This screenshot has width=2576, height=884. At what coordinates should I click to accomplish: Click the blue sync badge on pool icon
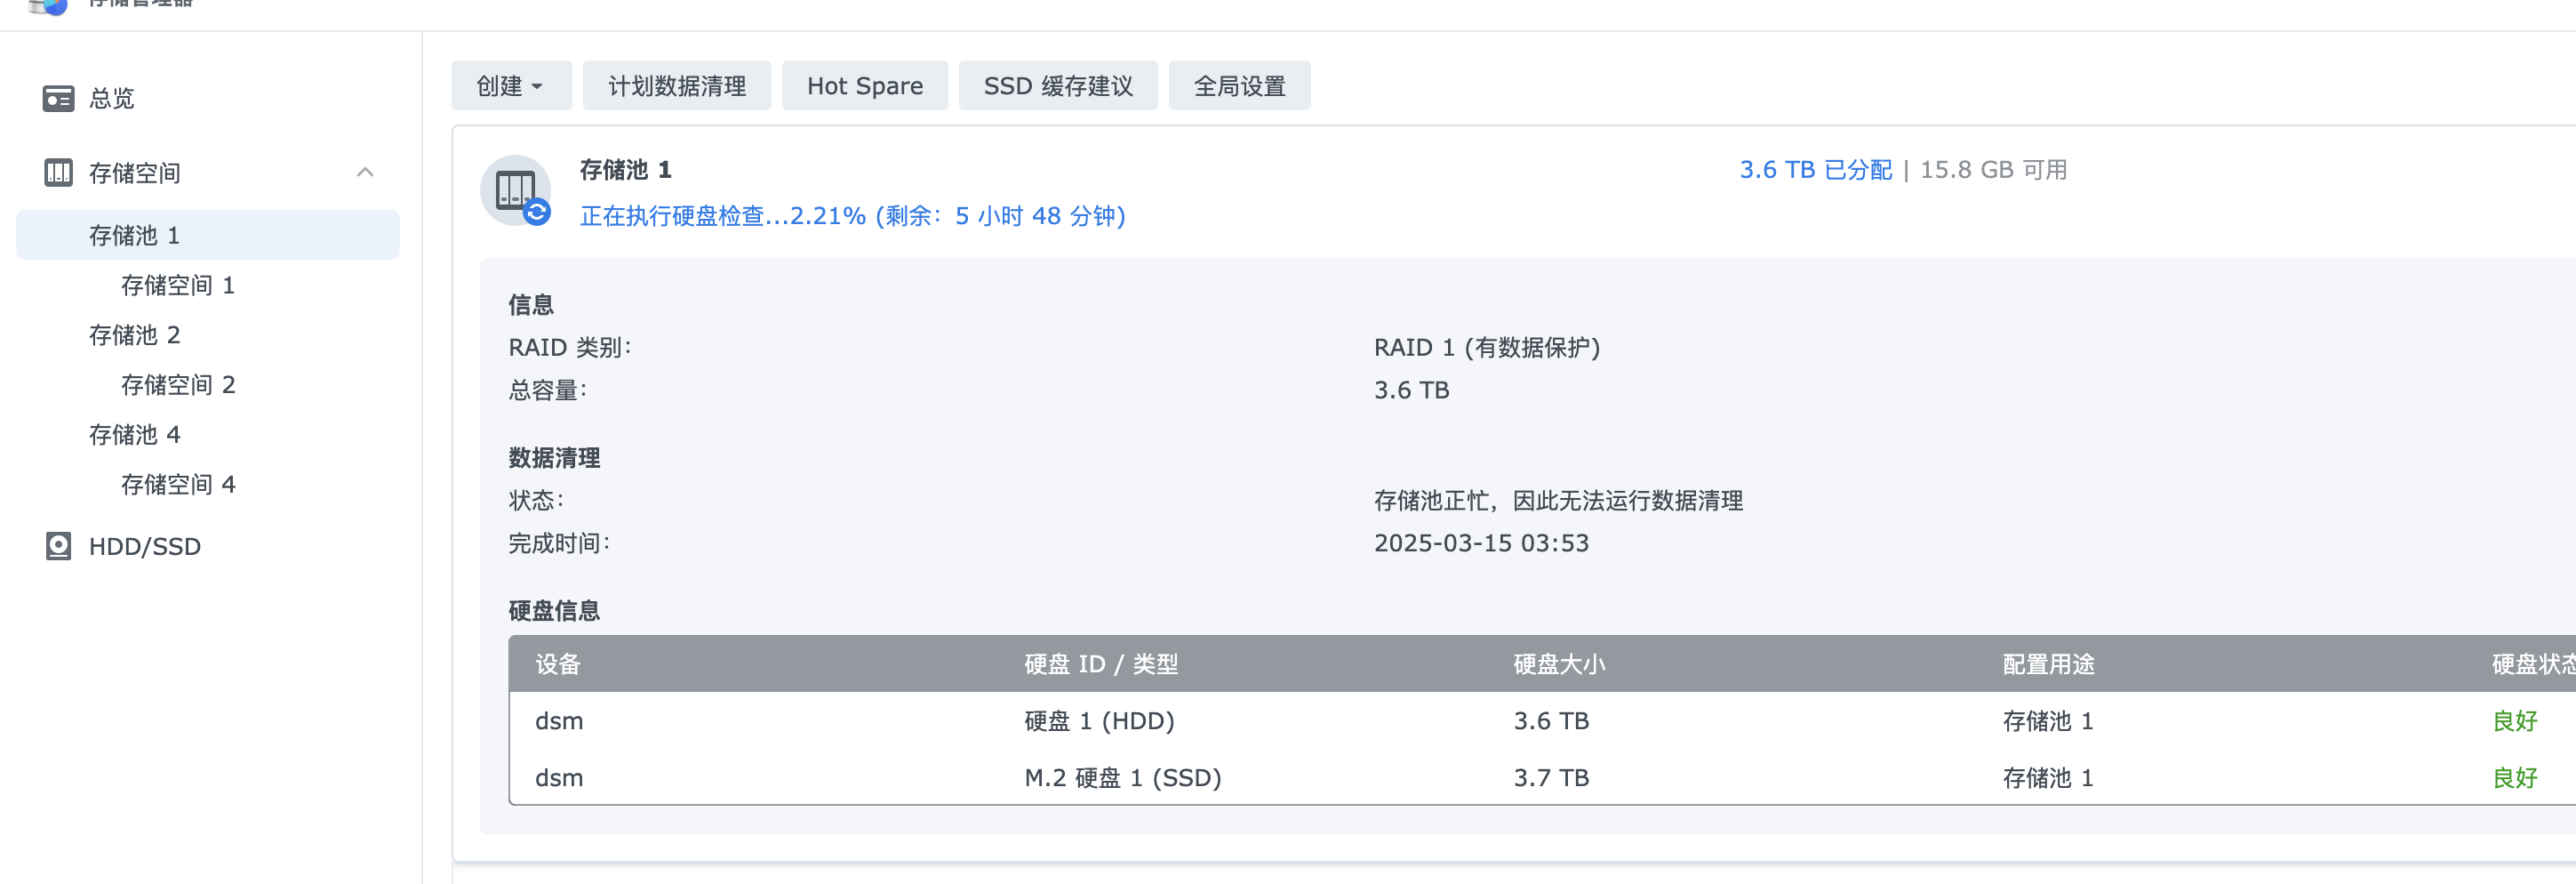[539, 213]
